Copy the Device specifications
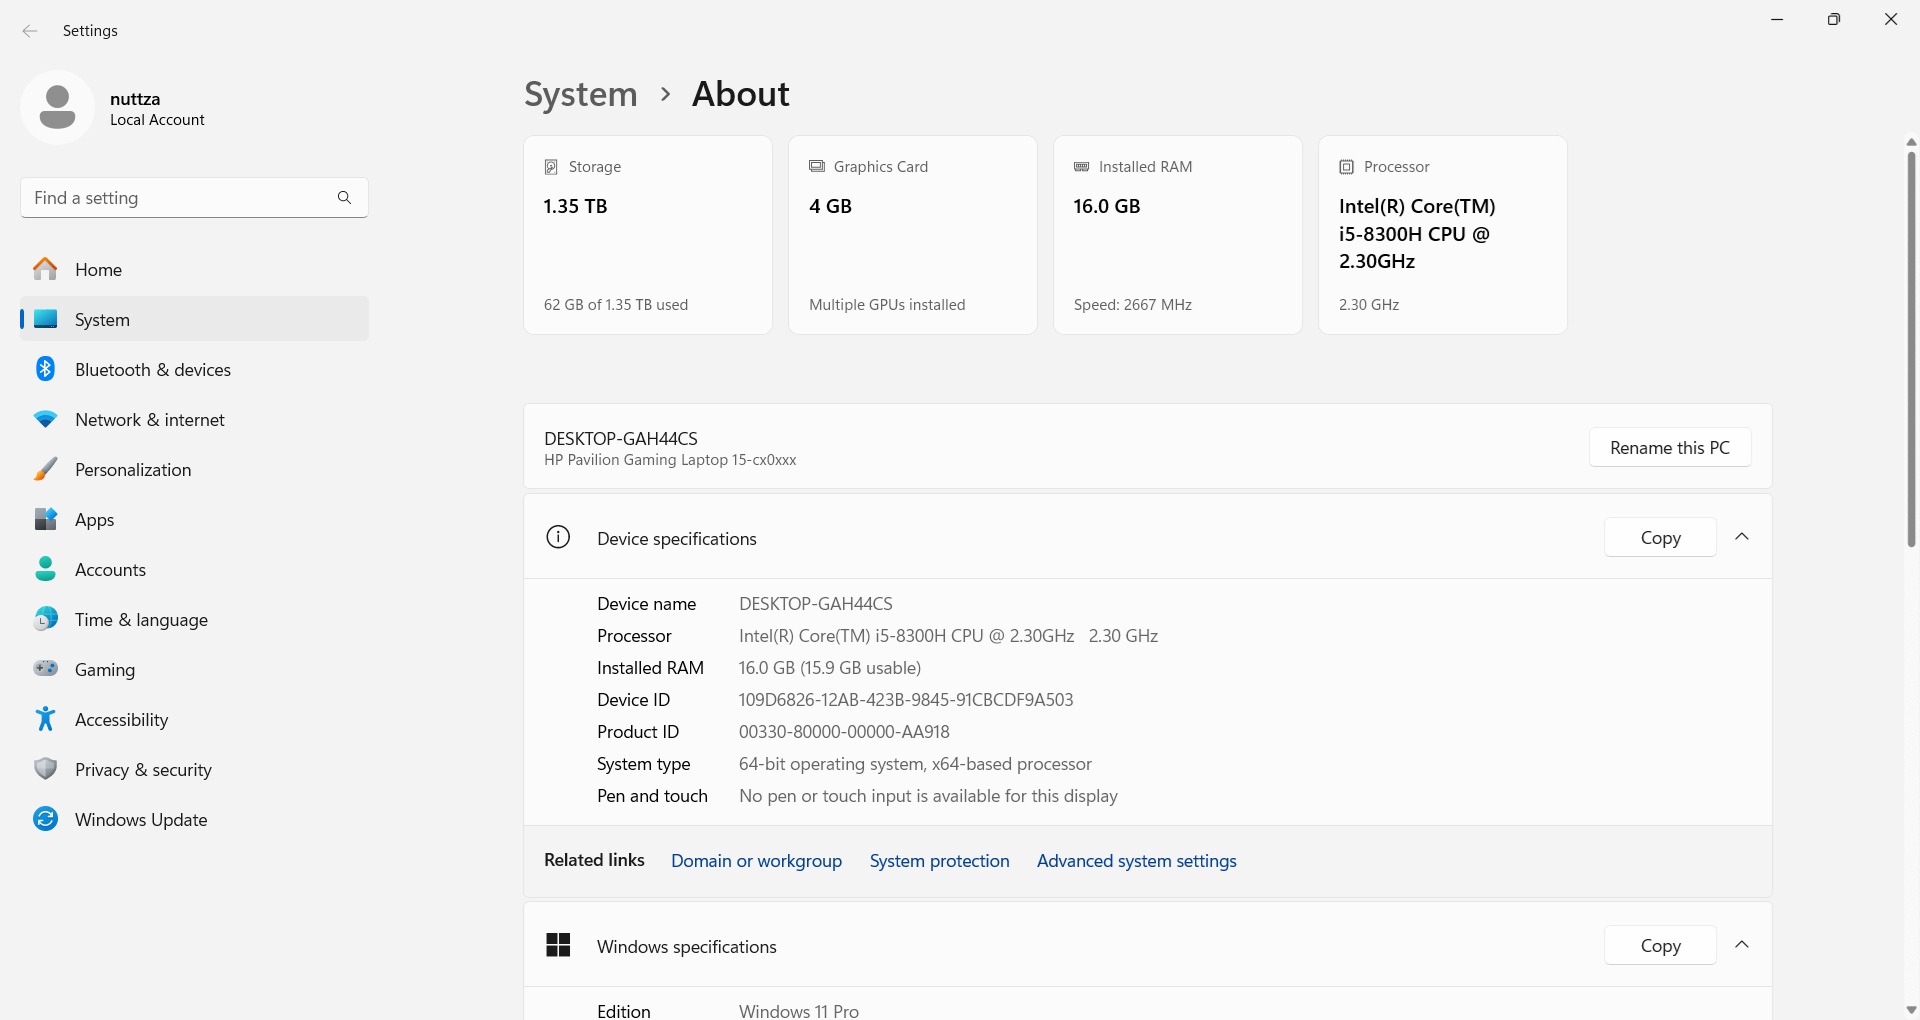Screen dimensions: 1920x1020 pos(1660,537)
